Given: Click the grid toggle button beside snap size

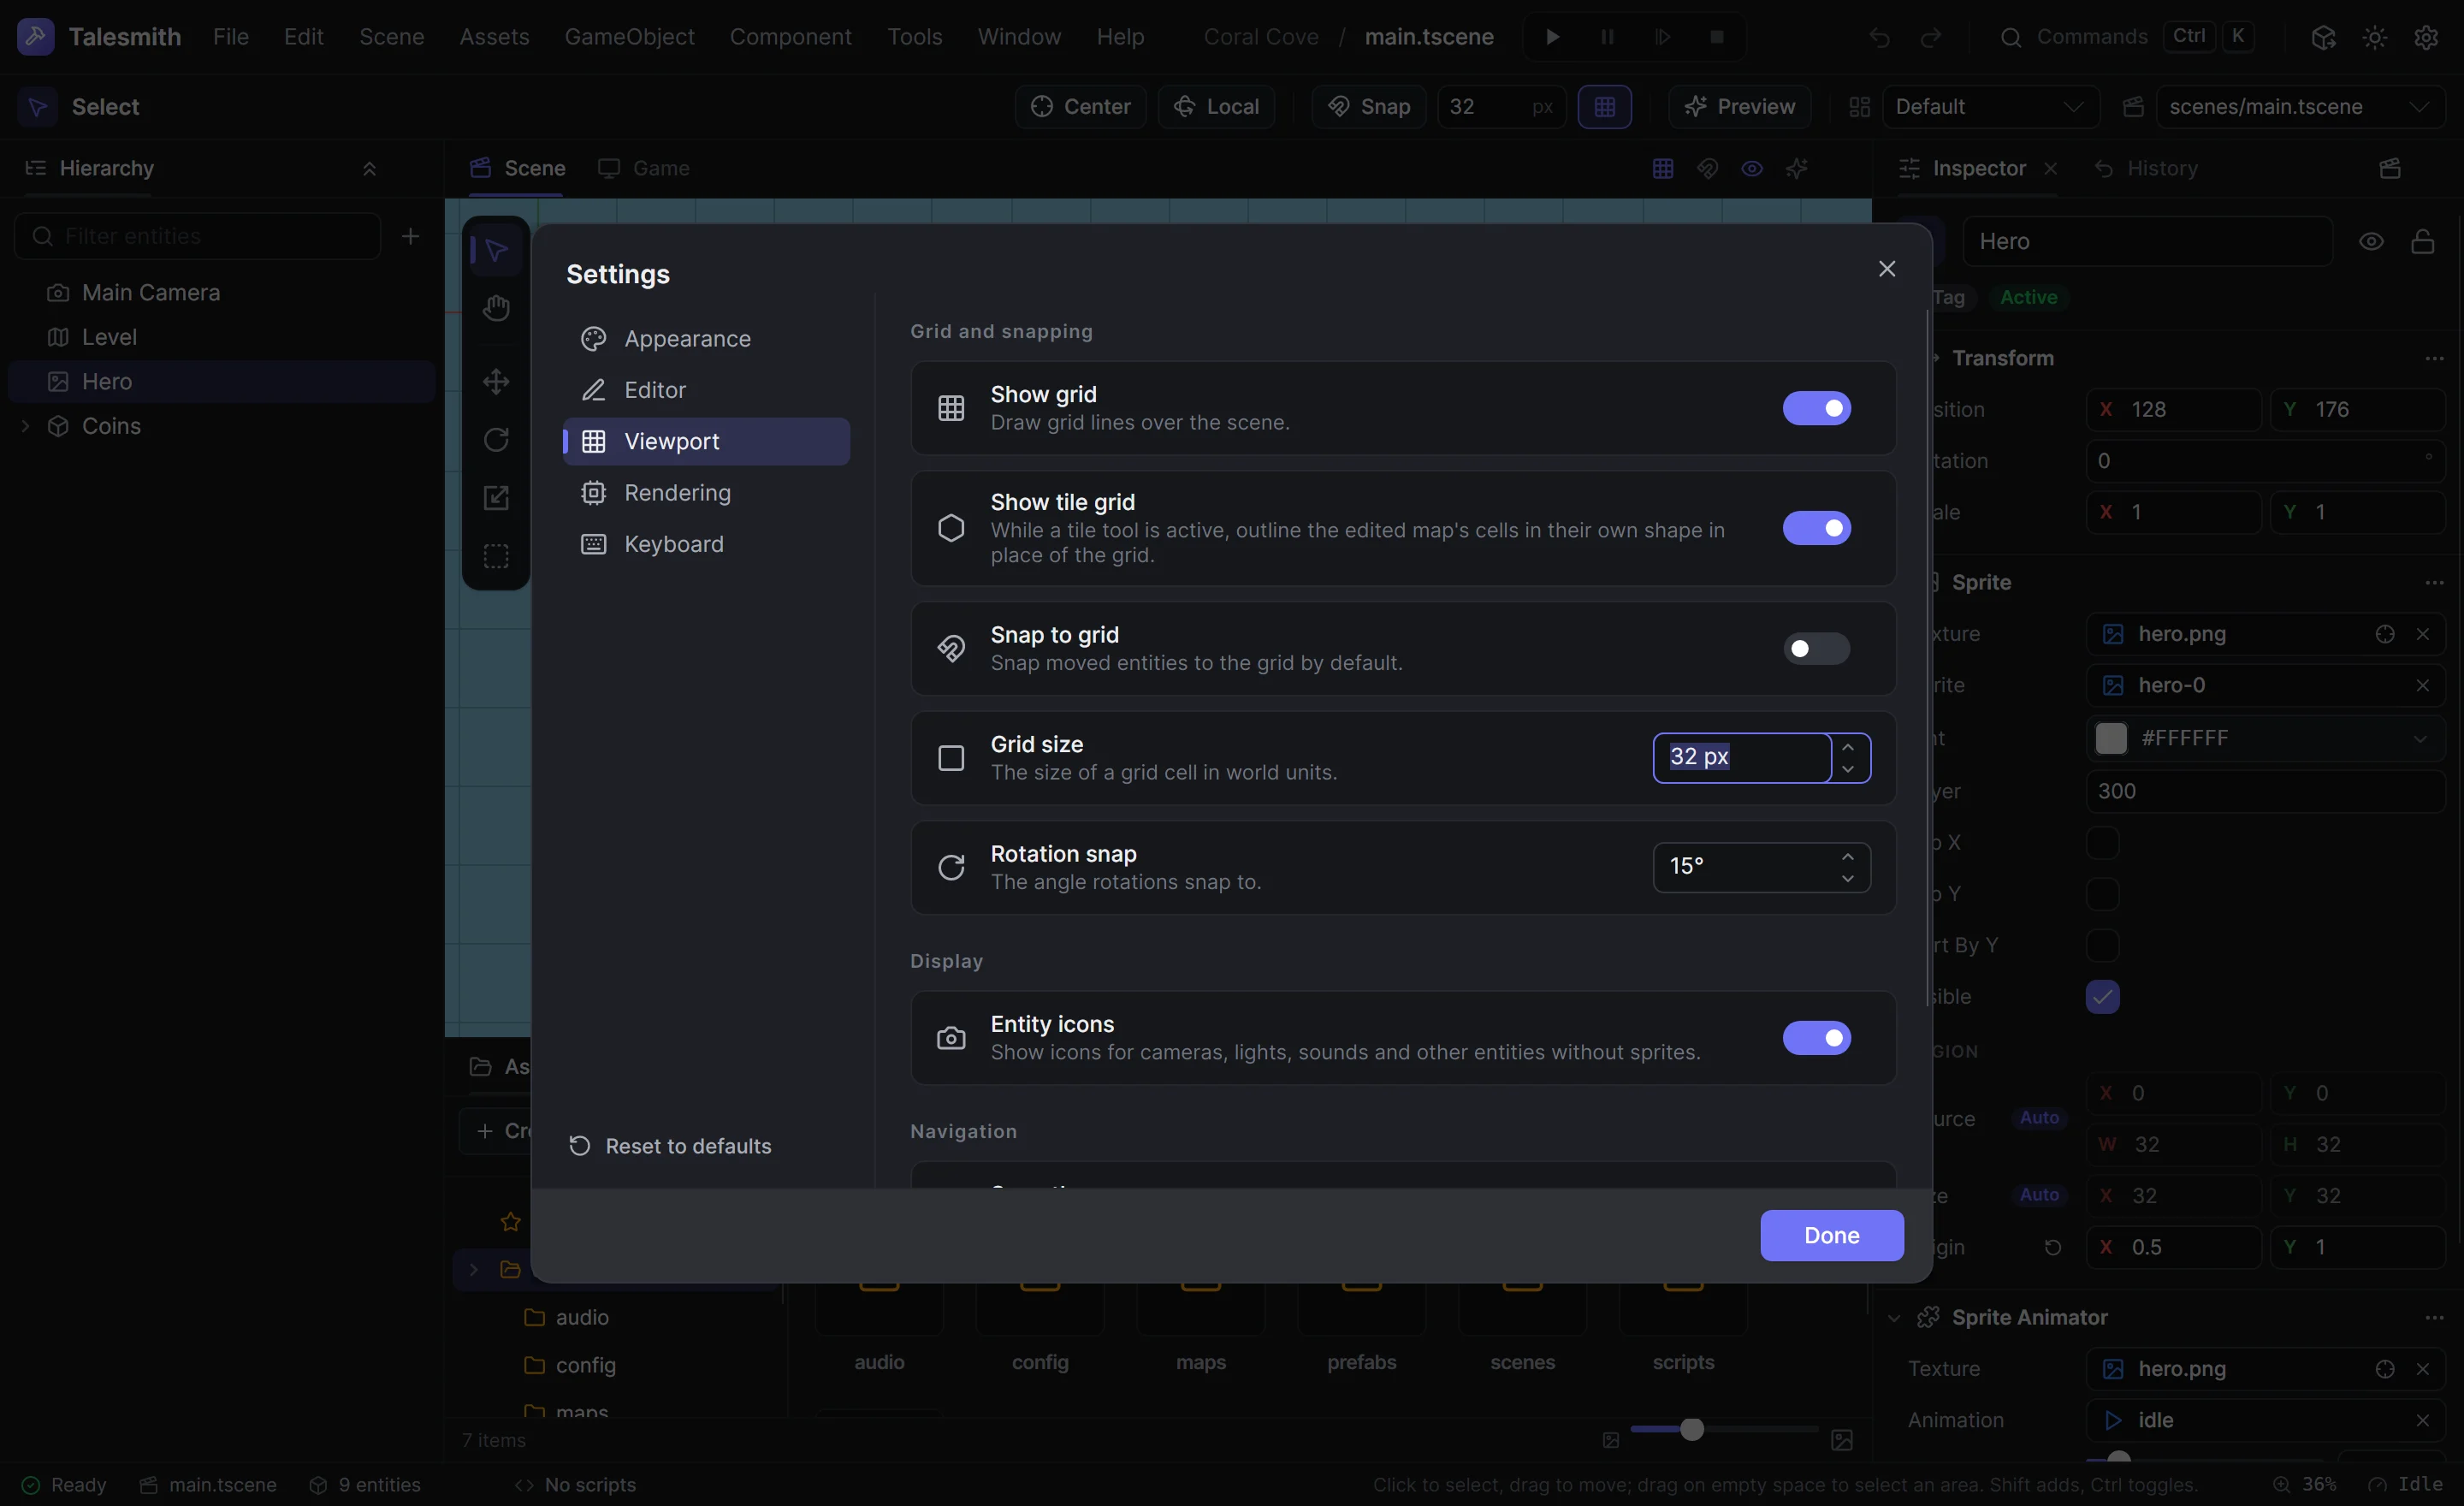Looking at the screenshot, I should point(1604,106).
